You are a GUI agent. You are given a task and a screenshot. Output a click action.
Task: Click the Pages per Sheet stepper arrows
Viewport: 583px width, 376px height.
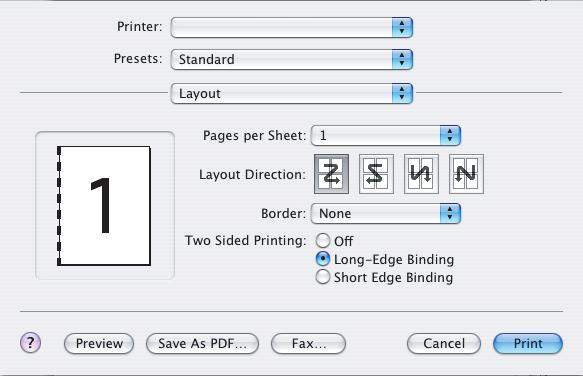point(450,135)
